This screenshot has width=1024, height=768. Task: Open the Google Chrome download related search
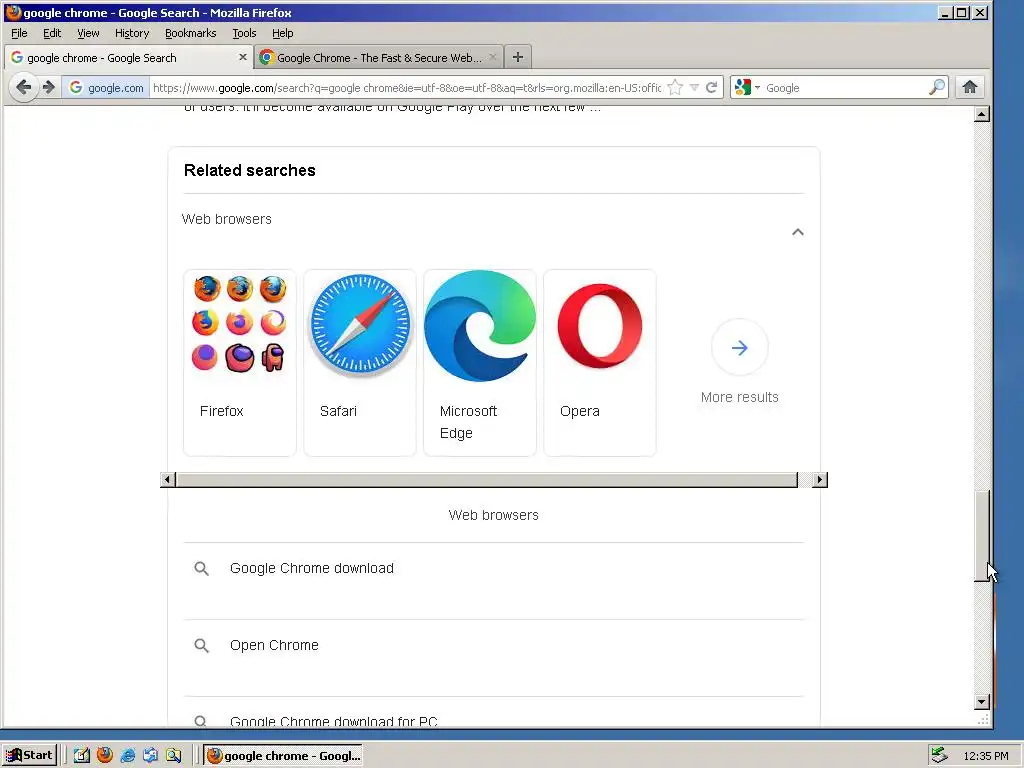[x=312, y=568]
